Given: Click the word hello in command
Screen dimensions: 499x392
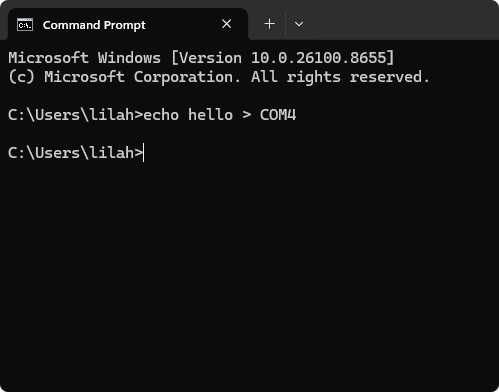Looking at the screenshot, I should [x=210, y=115].
